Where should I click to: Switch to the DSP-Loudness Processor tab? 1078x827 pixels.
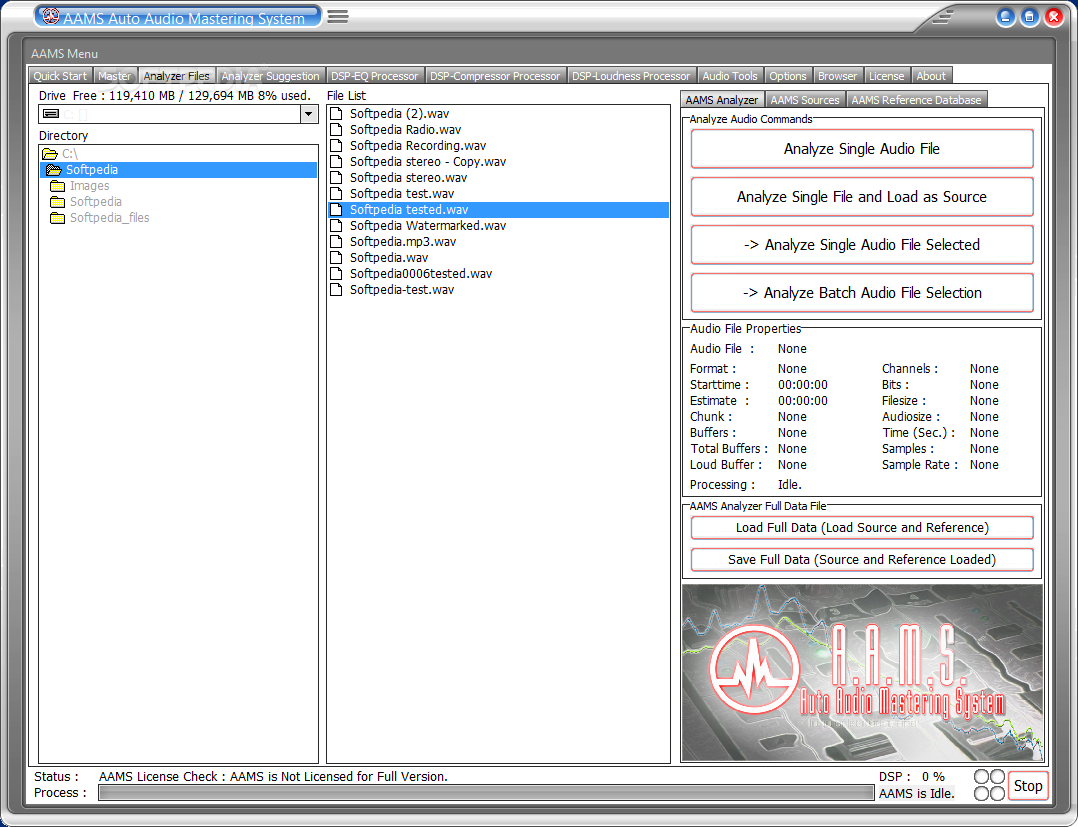[x=631, y=76]
